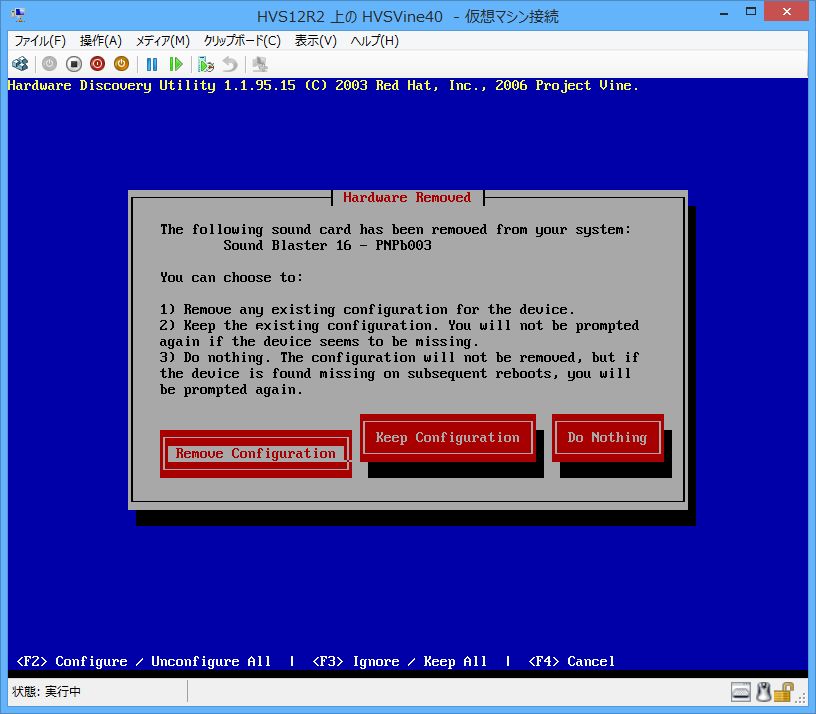Click the window system icon in title bar
The height and width of the screenshot is (714, 816).
click(x=19, y=15)
